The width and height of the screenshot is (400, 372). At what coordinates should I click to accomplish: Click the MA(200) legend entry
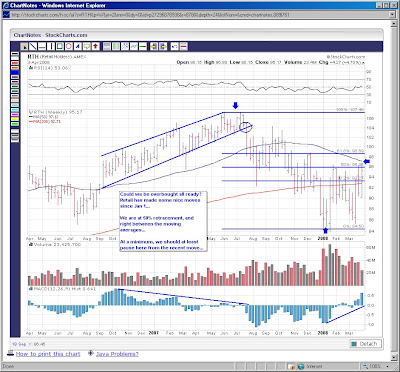pos(45,121)
